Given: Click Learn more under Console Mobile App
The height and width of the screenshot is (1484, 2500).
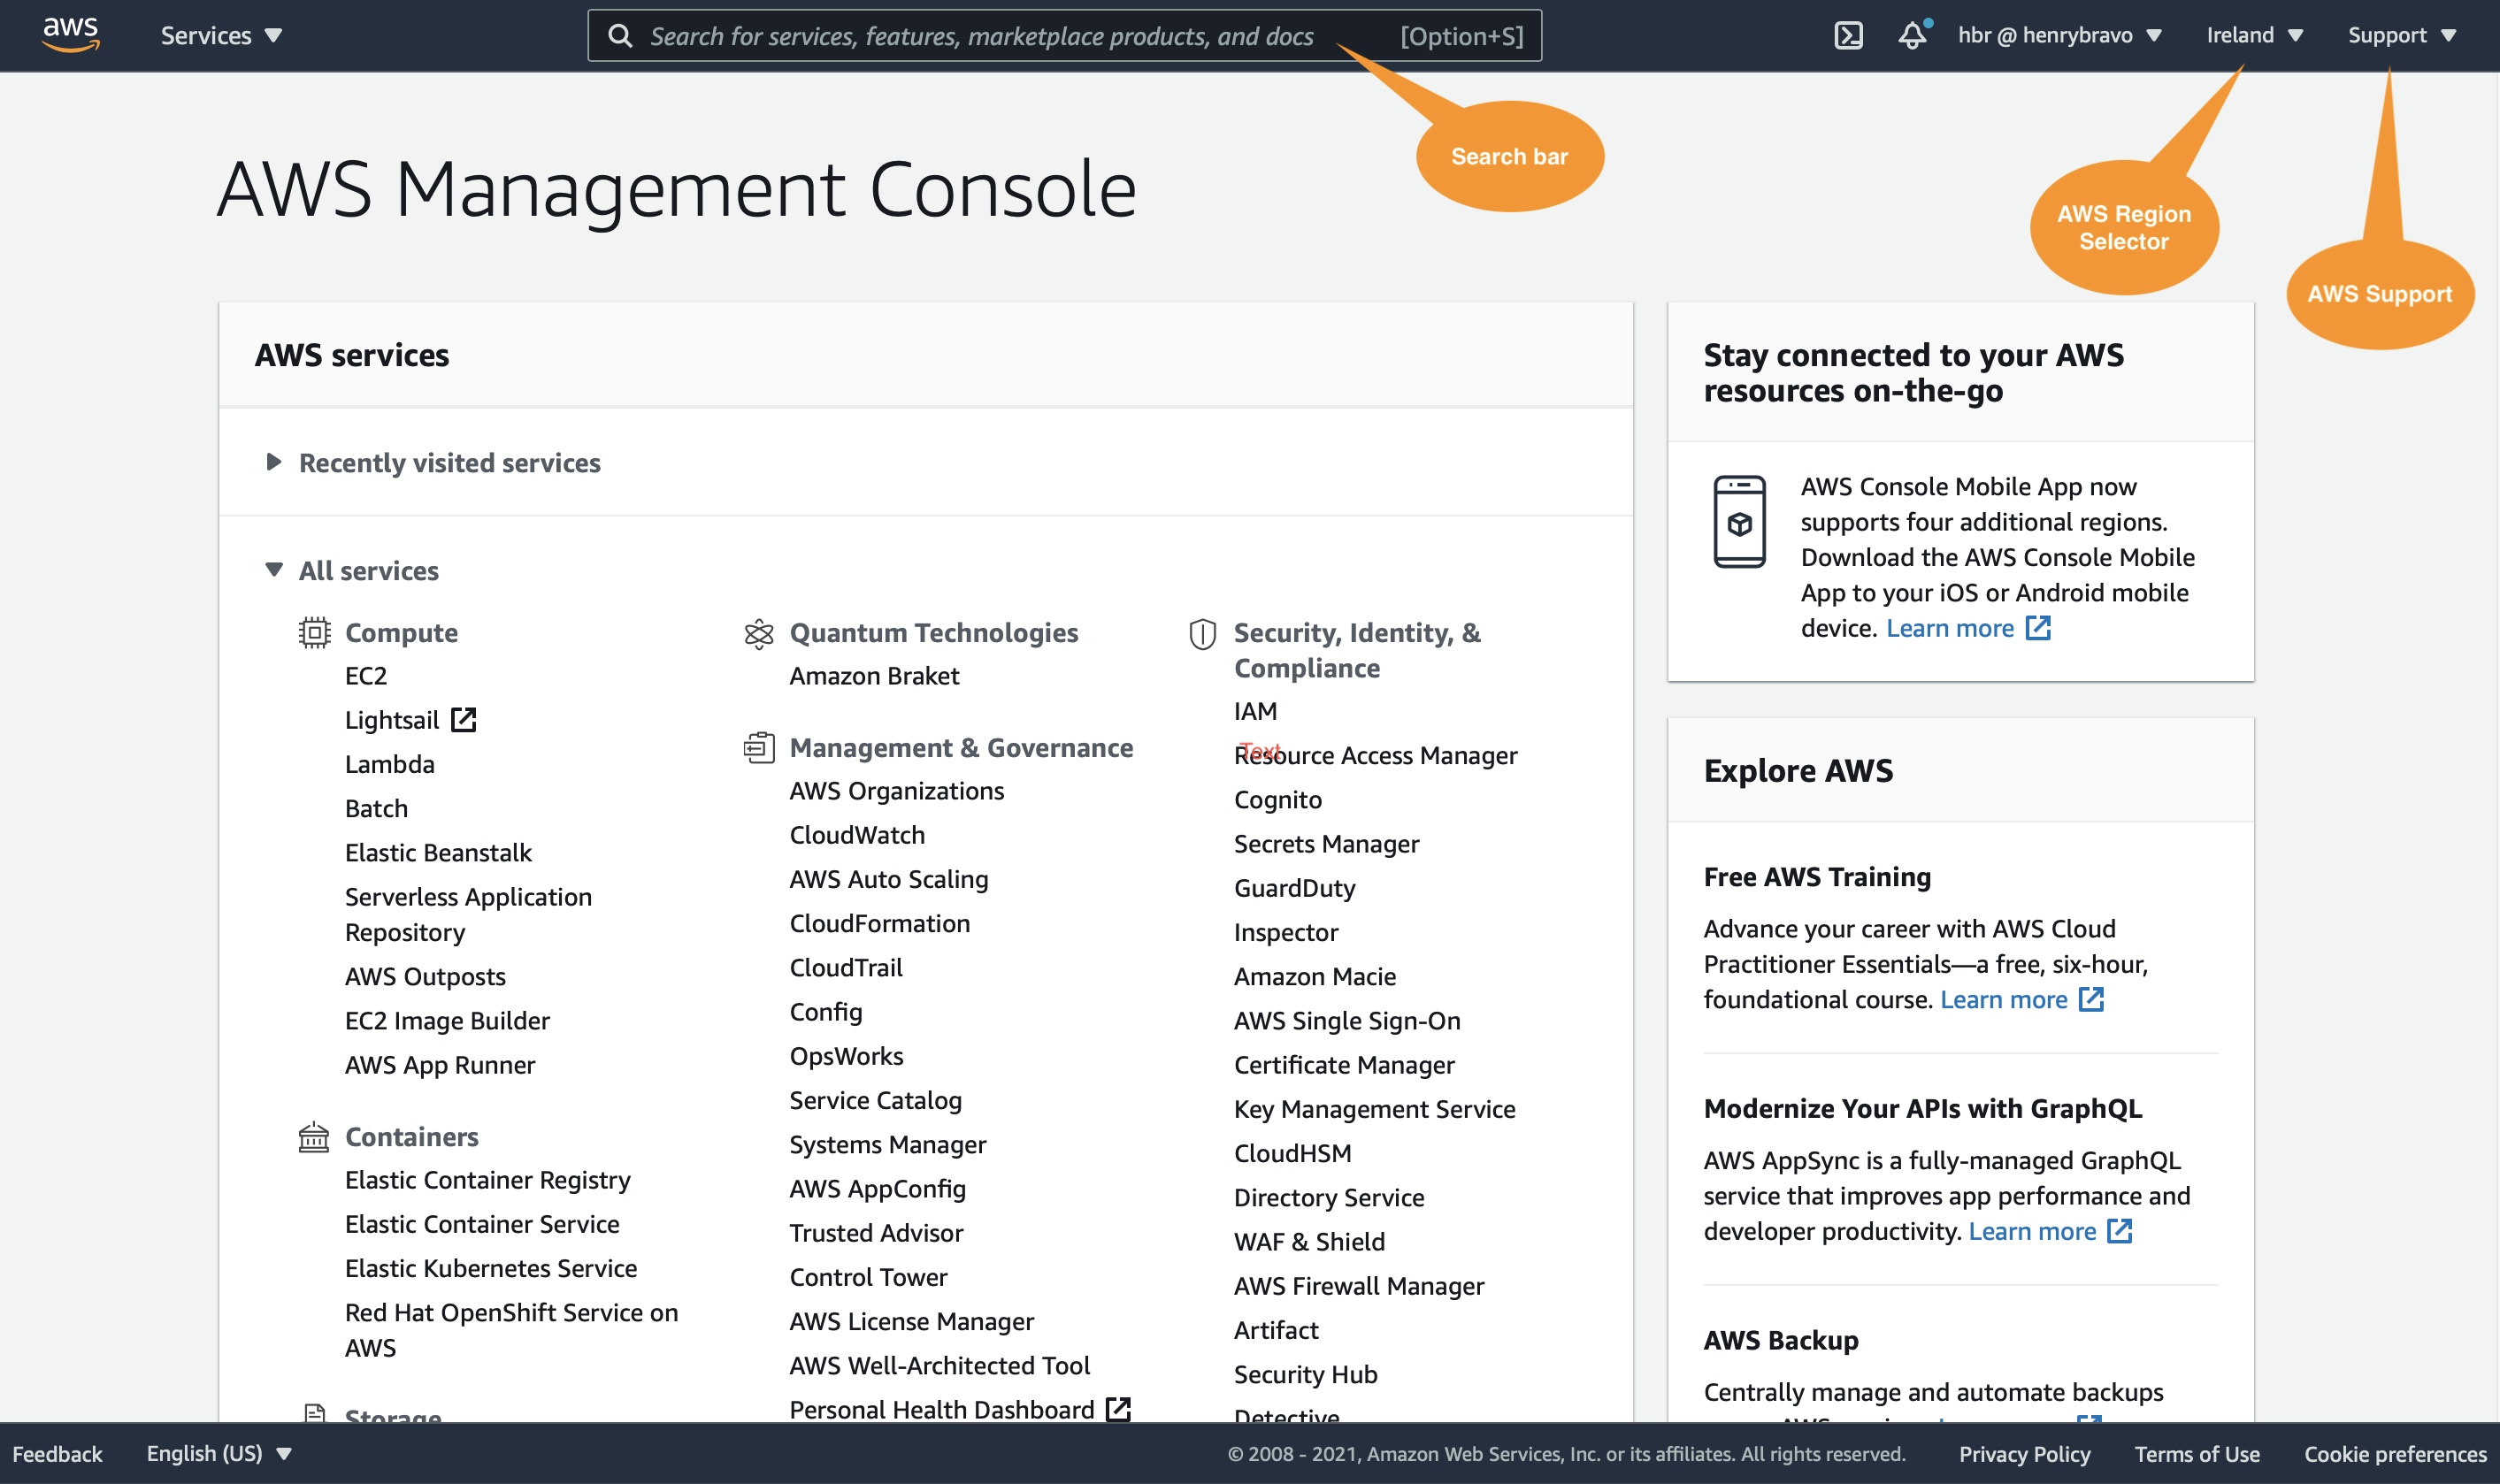Looking at the screenshot, I should tap(1949, 628).
